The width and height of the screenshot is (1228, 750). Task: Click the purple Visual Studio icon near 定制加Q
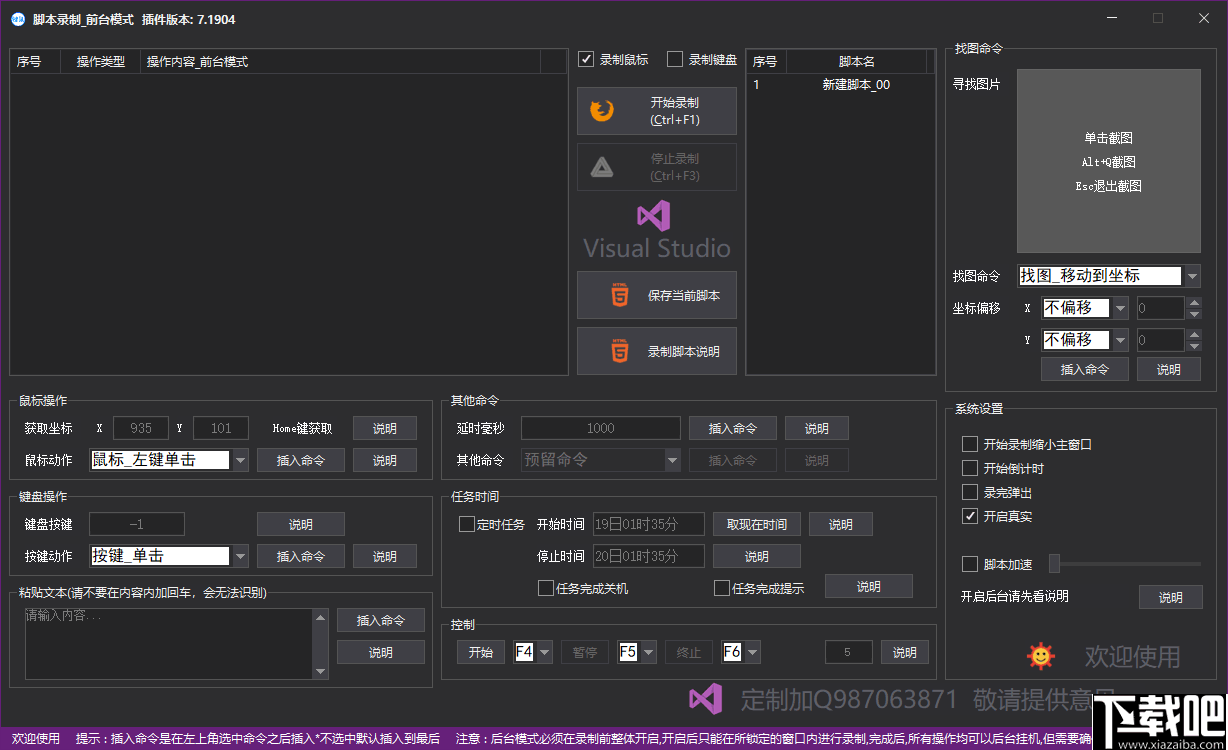tap(706, 699)
